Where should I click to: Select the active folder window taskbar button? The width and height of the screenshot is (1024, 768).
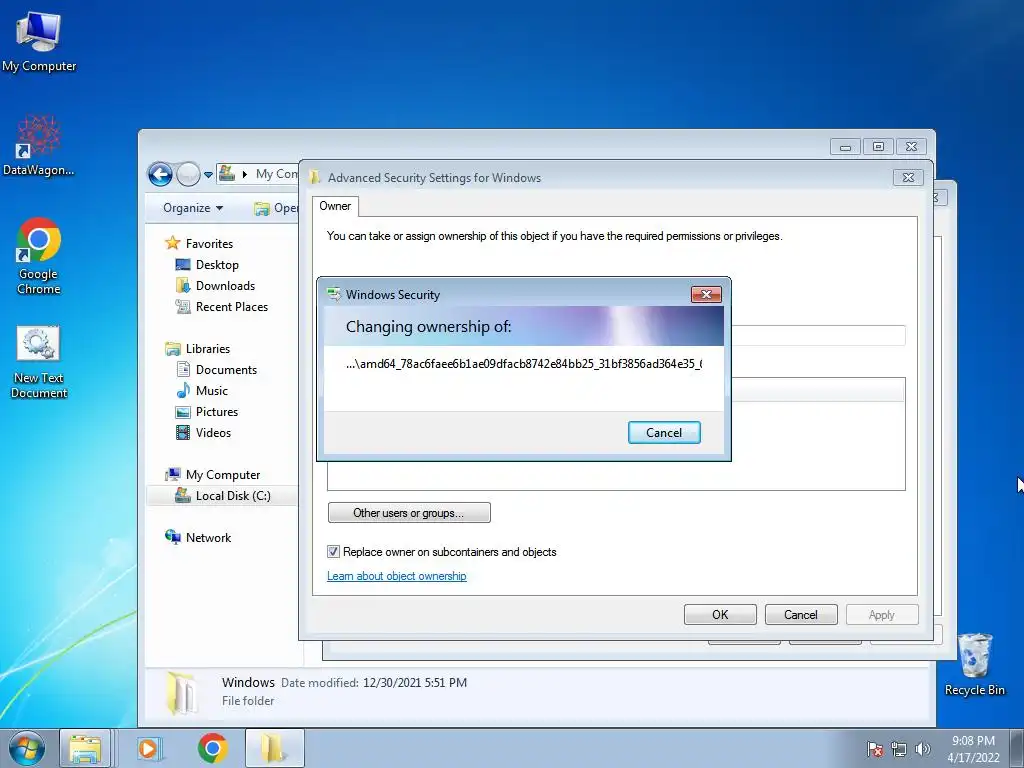pos(274,748)
